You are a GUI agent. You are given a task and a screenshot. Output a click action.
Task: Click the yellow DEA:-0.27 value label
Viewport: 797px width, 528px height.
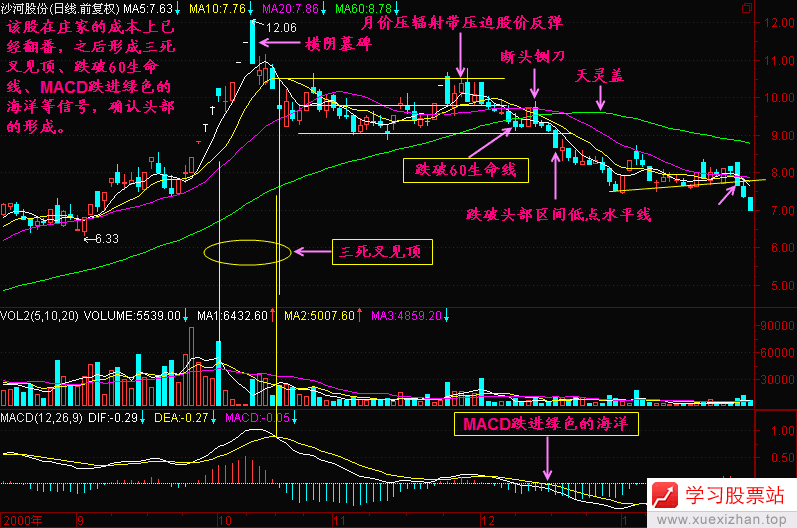[181, 418]
